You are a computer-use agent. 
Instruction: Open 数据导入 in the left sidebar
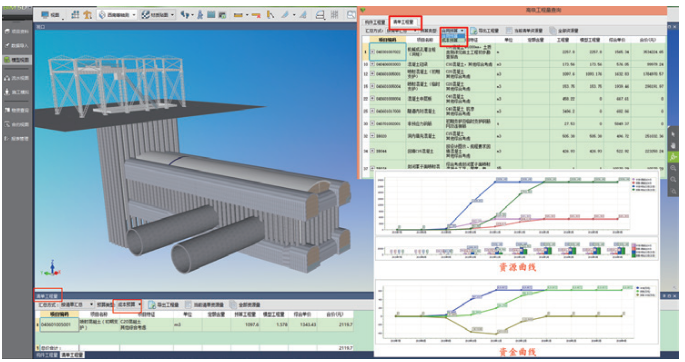click(17, 45)
